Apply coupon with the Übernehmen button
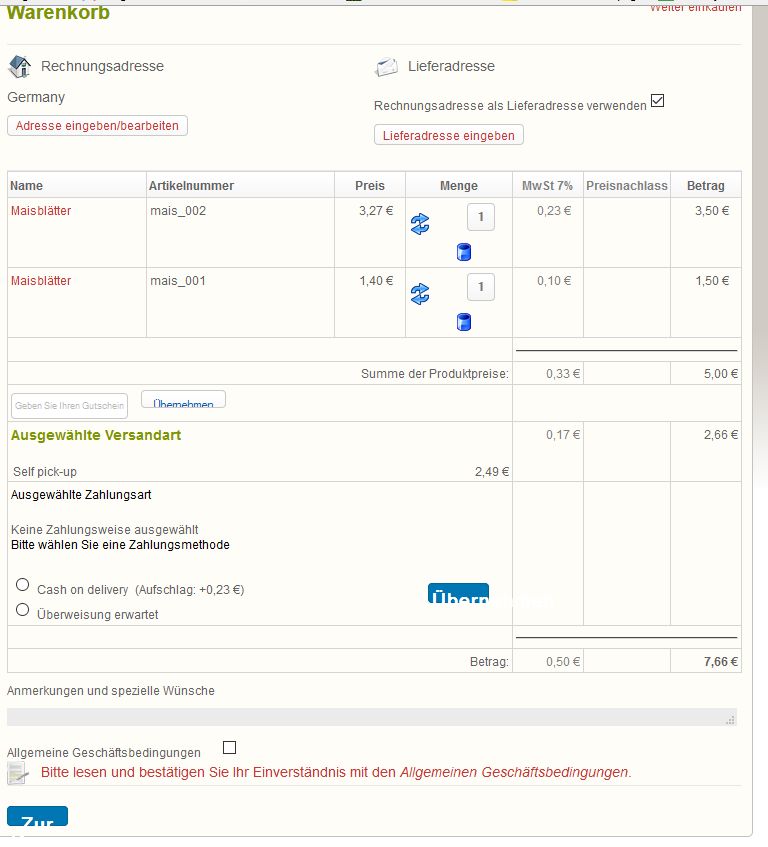 click(184, 400)
